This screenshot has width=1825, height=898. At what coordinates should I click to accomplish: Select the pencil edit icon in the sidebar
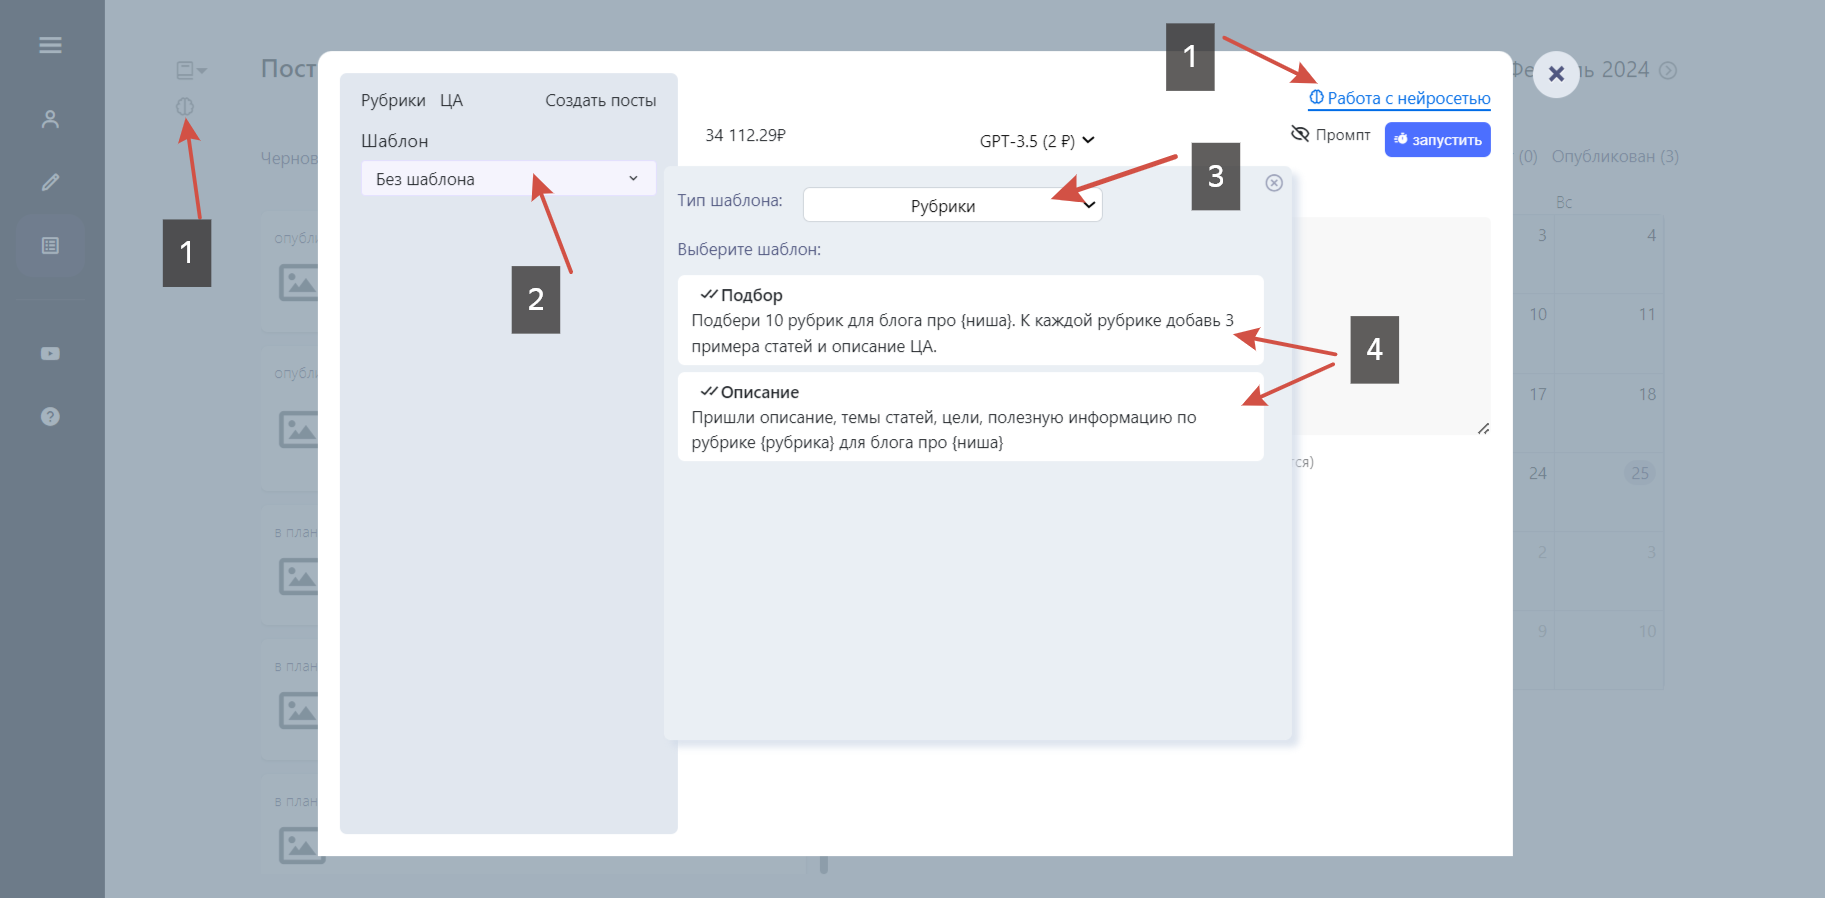coord(50,182)
